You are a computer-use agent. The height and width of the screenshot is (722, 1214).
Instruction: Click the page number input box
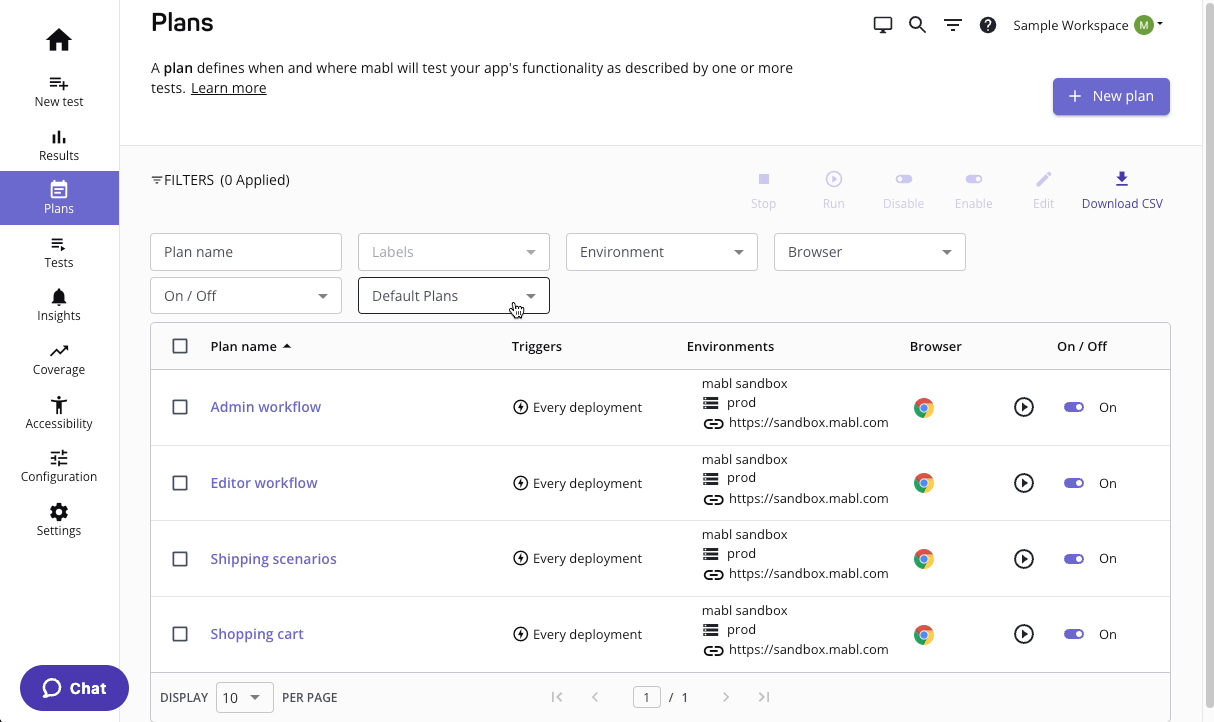click(x=647, y=697)
